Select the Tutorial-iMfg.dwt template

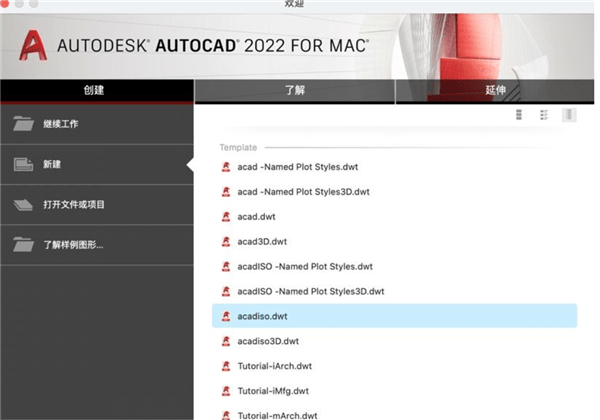395,391
